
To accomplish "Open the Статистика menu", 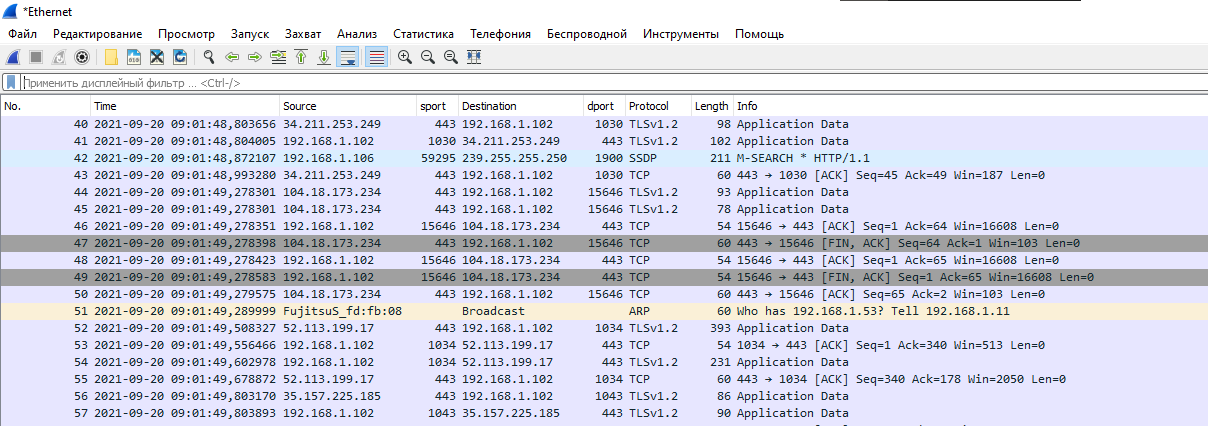I will tap(423, 34).
